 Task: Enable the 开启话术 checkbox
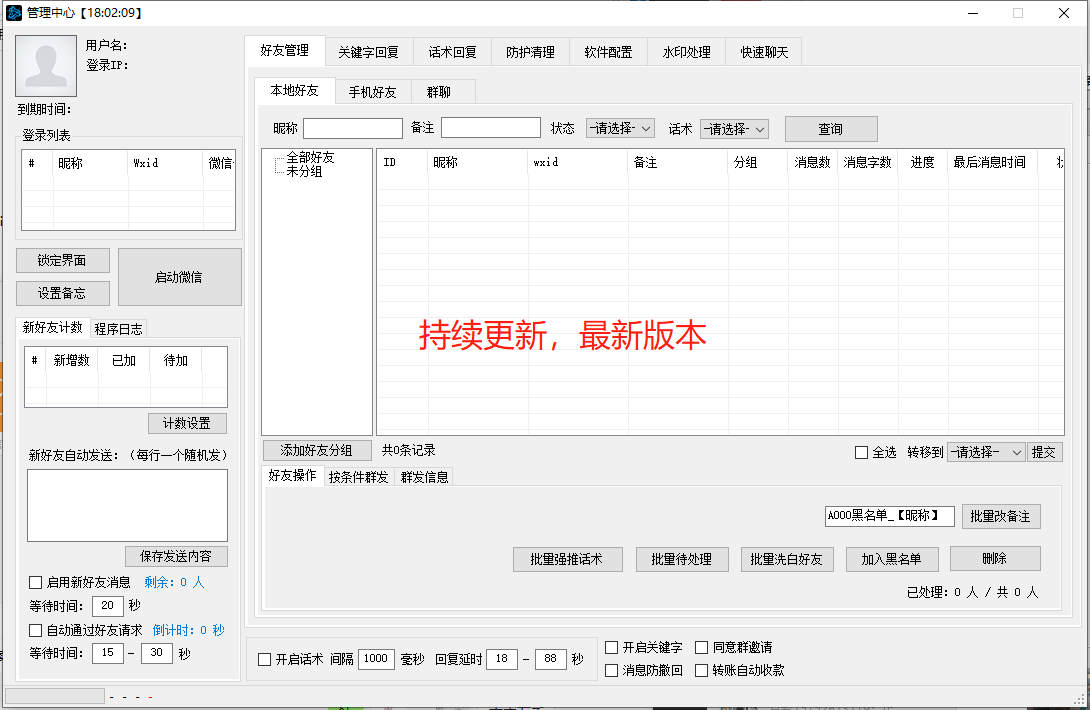point(265,659)
